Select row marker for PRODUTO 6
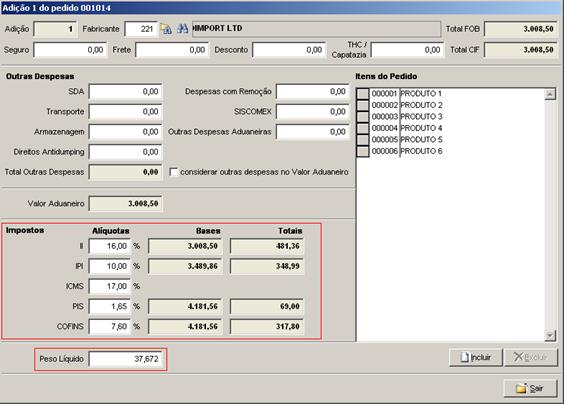The width and height of the screenshot is (564, 404). [x=363, y=151]
